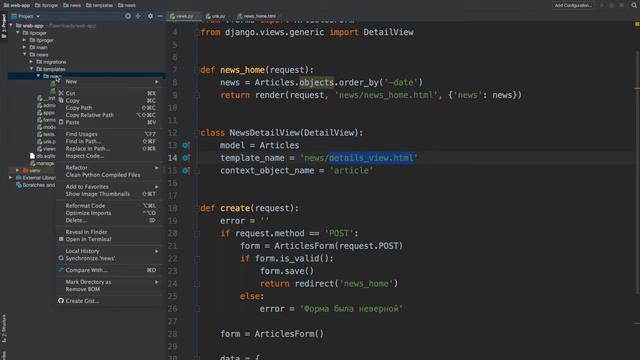Click the override gutter icon on line 13
The width and height of the screenshot is (640, 360).
click(x=185, y=145)
